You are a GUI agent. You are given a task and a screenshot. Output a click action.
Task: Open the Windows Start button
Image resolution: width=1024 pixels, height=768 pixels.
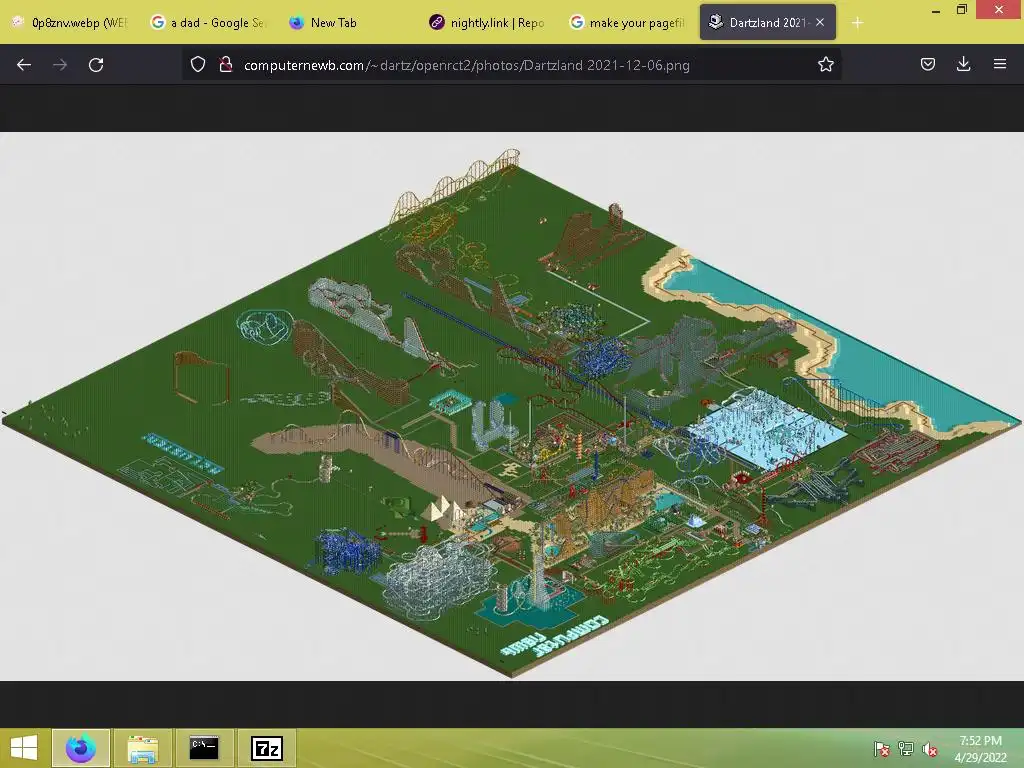tap(24, 748)
